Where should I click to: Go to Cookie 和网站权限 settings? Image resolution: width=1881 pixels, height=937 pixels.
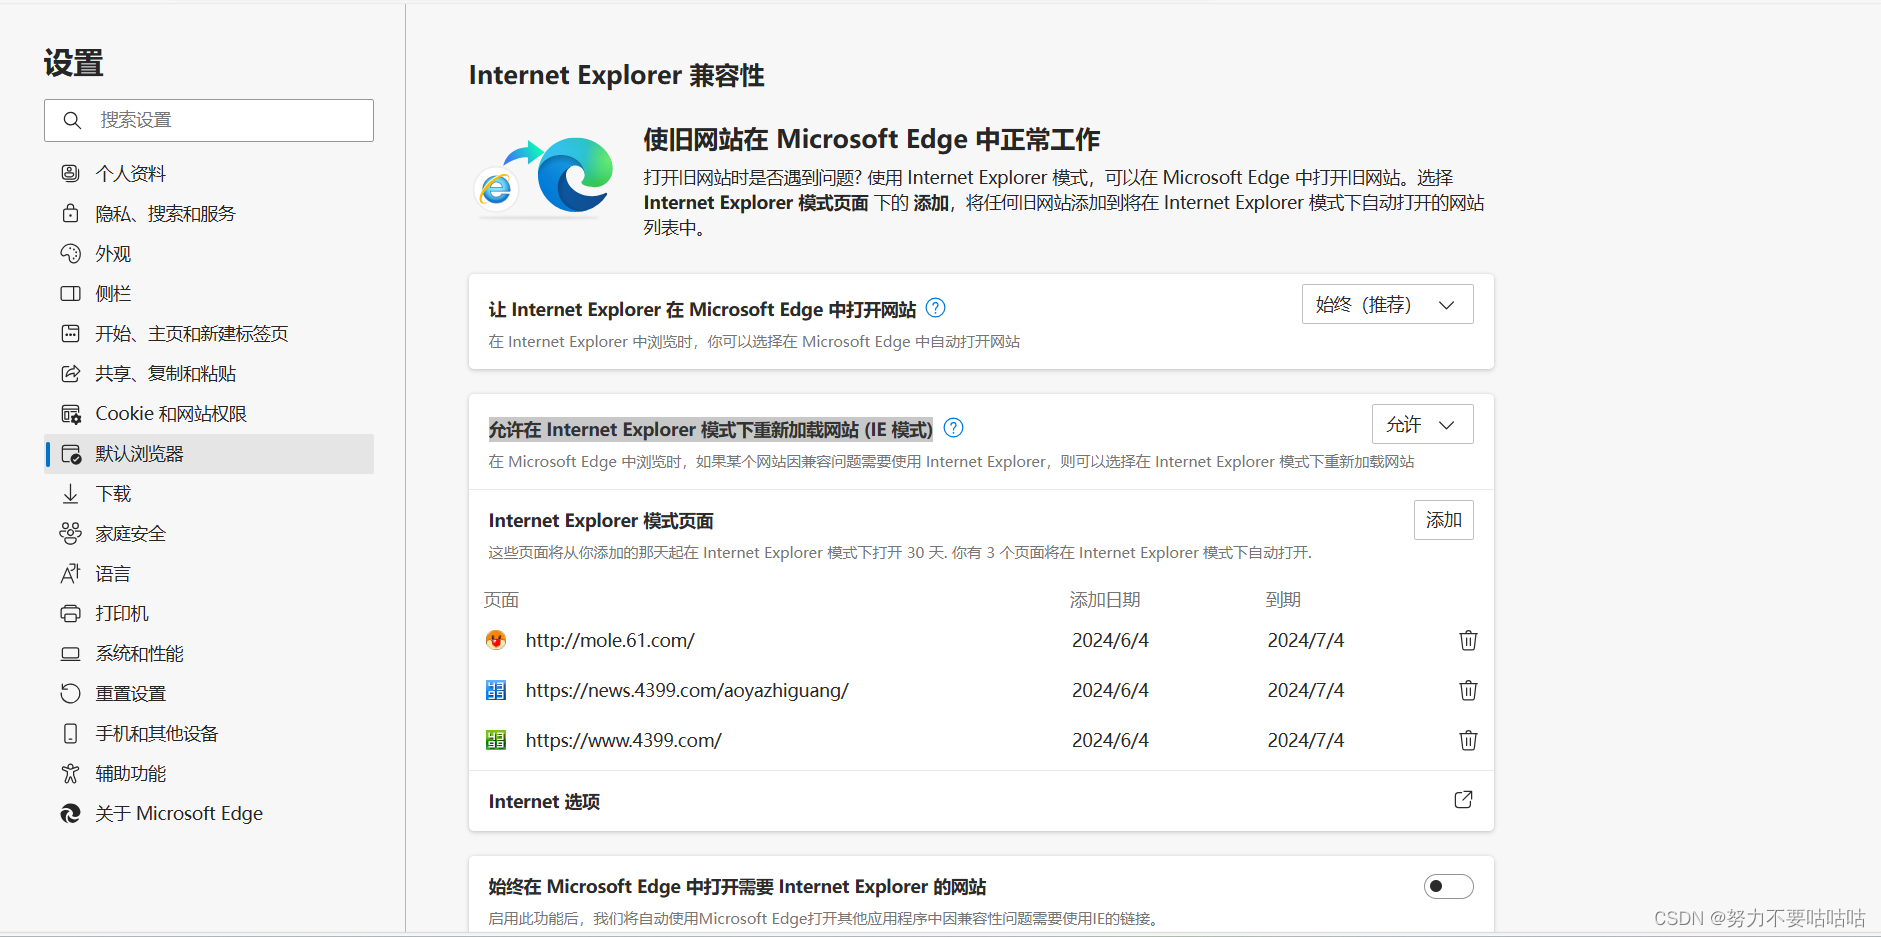170,414
